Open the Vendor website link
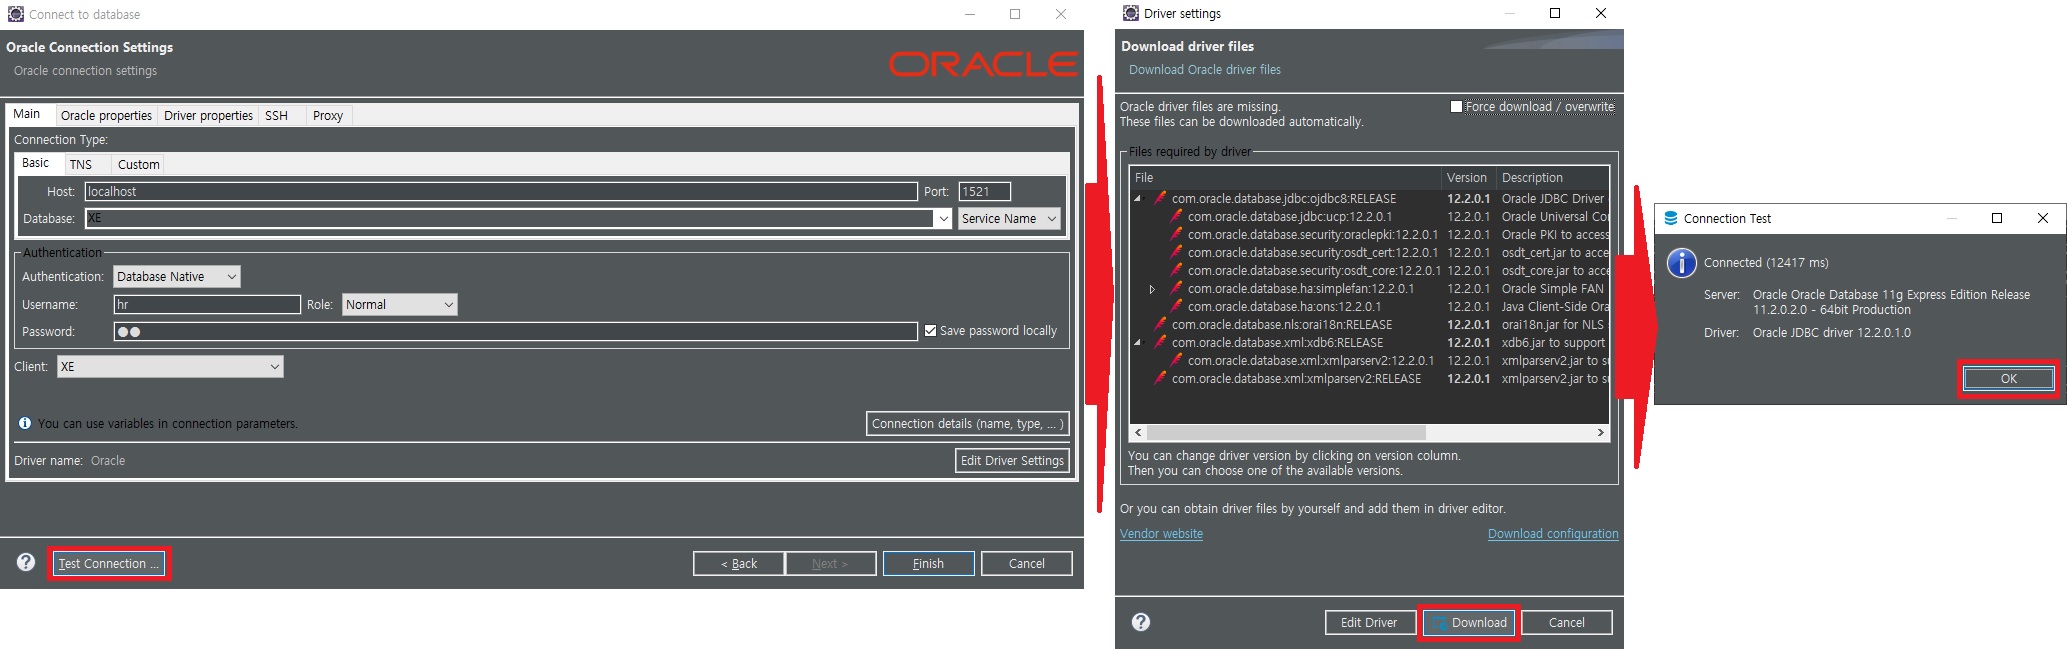The height and width of the screenshot is (649, 2068). [1161, 533]
